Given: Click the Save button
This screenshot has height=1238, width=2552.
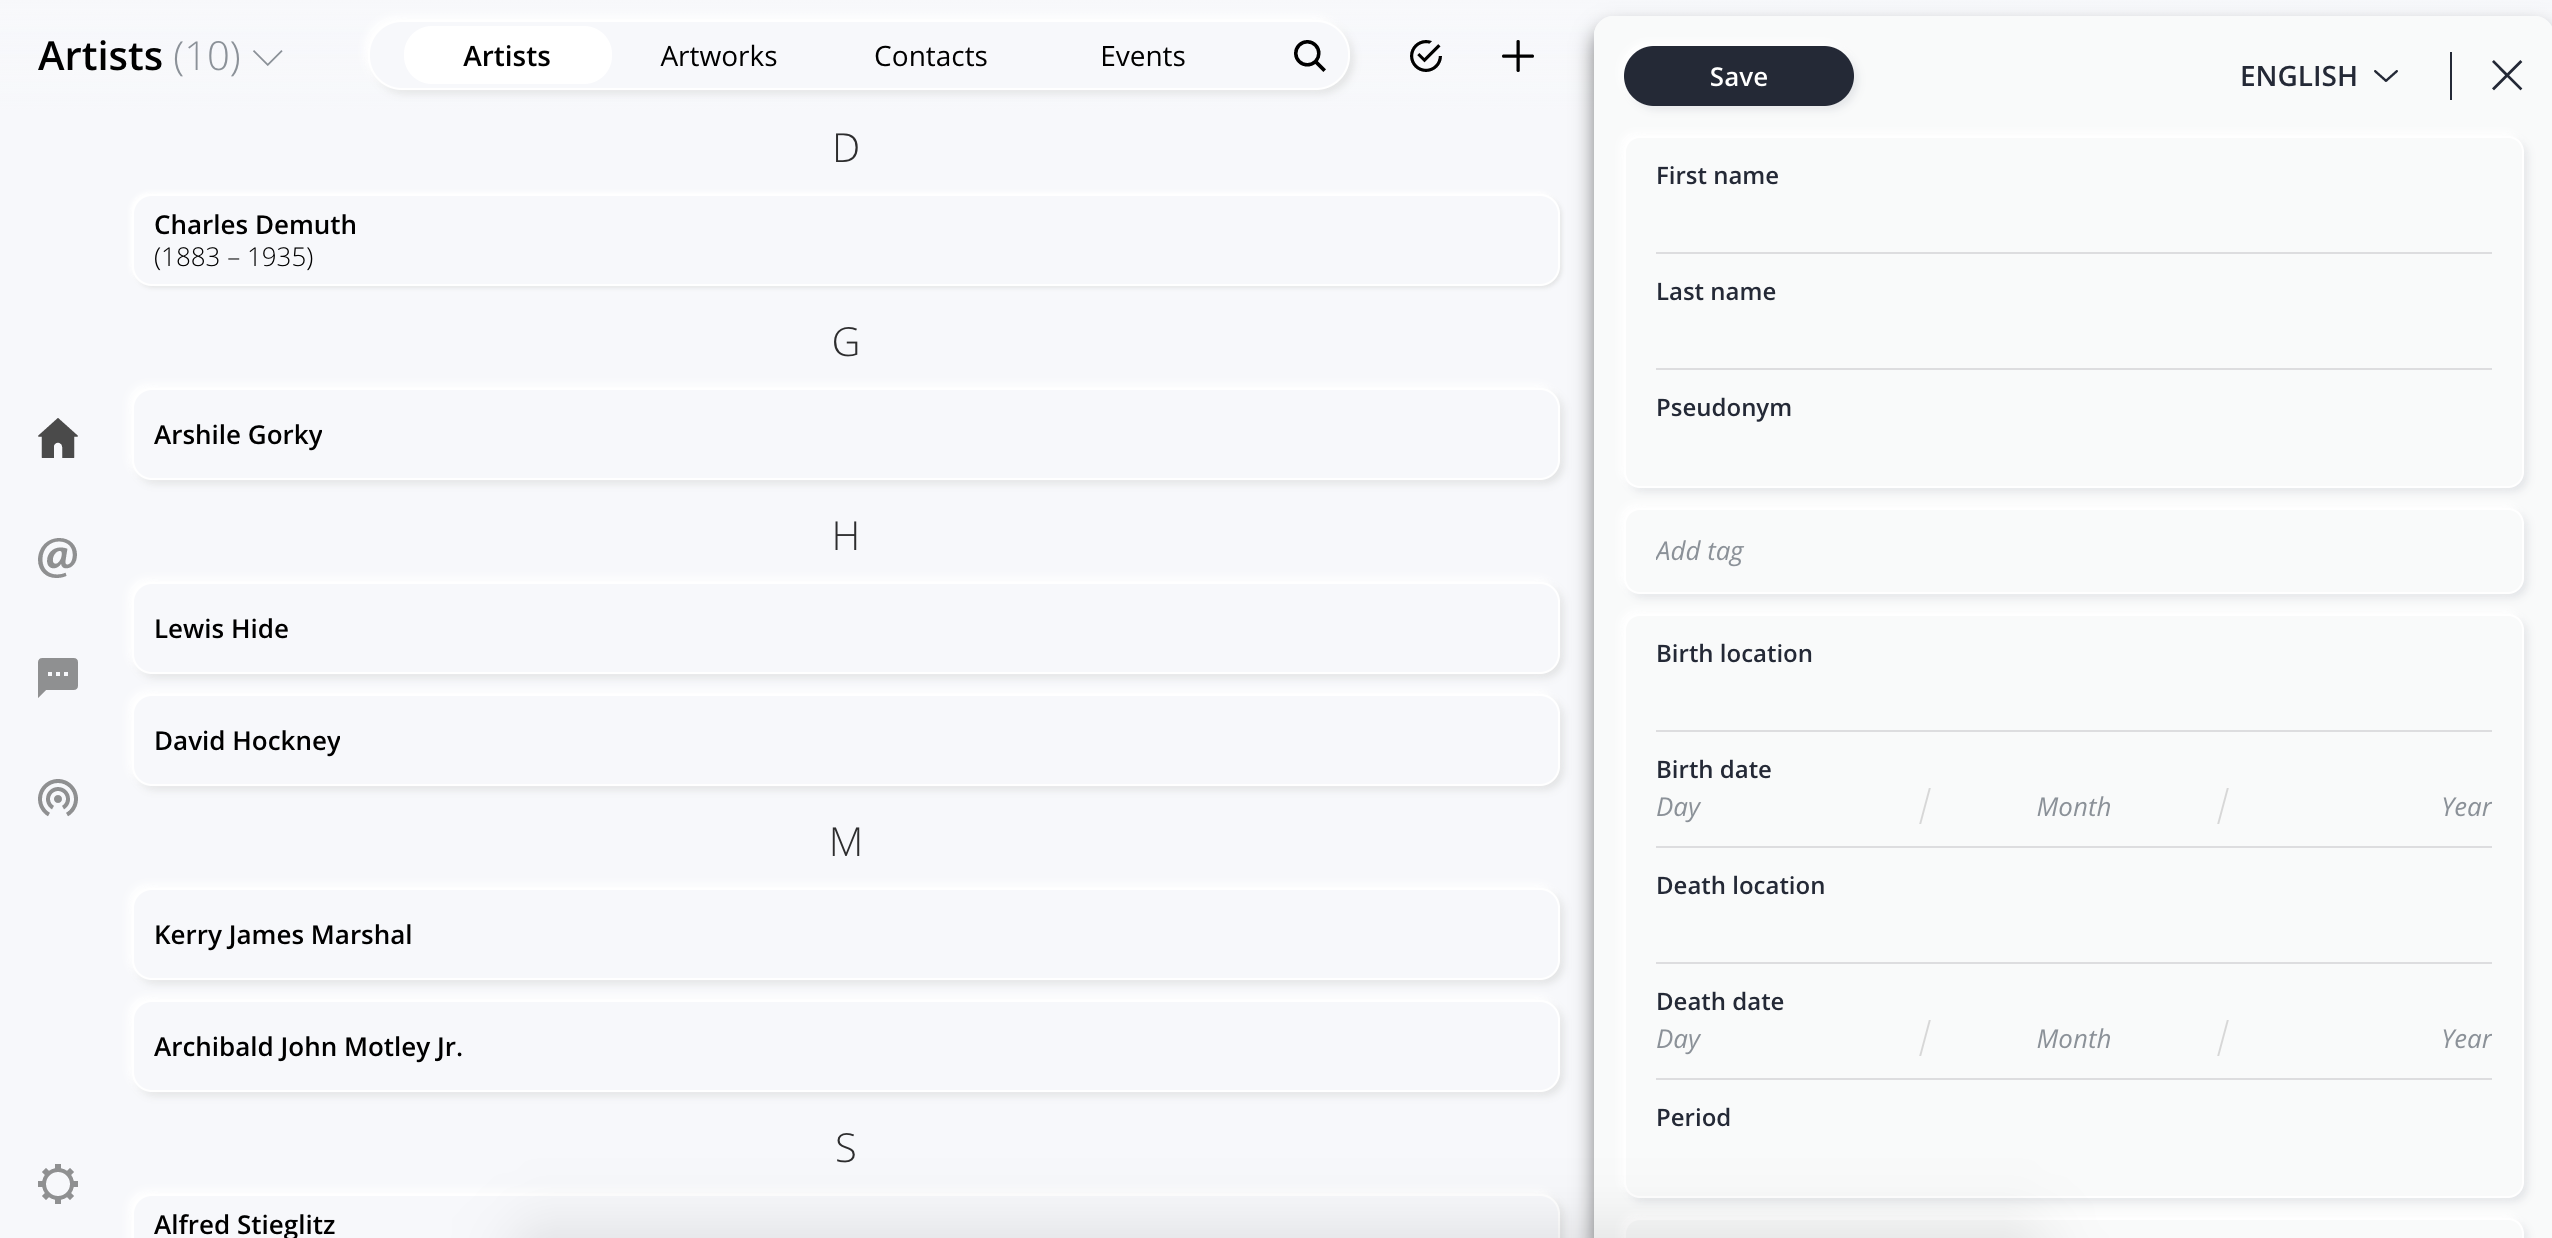Looking at the screenshot, I should click(1739, 76).
